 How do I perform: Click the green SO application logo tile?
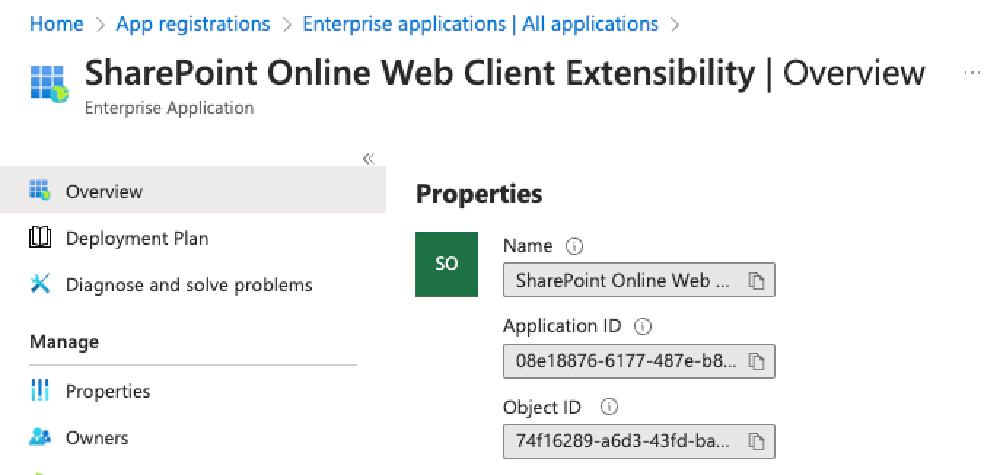click(446, 264)
